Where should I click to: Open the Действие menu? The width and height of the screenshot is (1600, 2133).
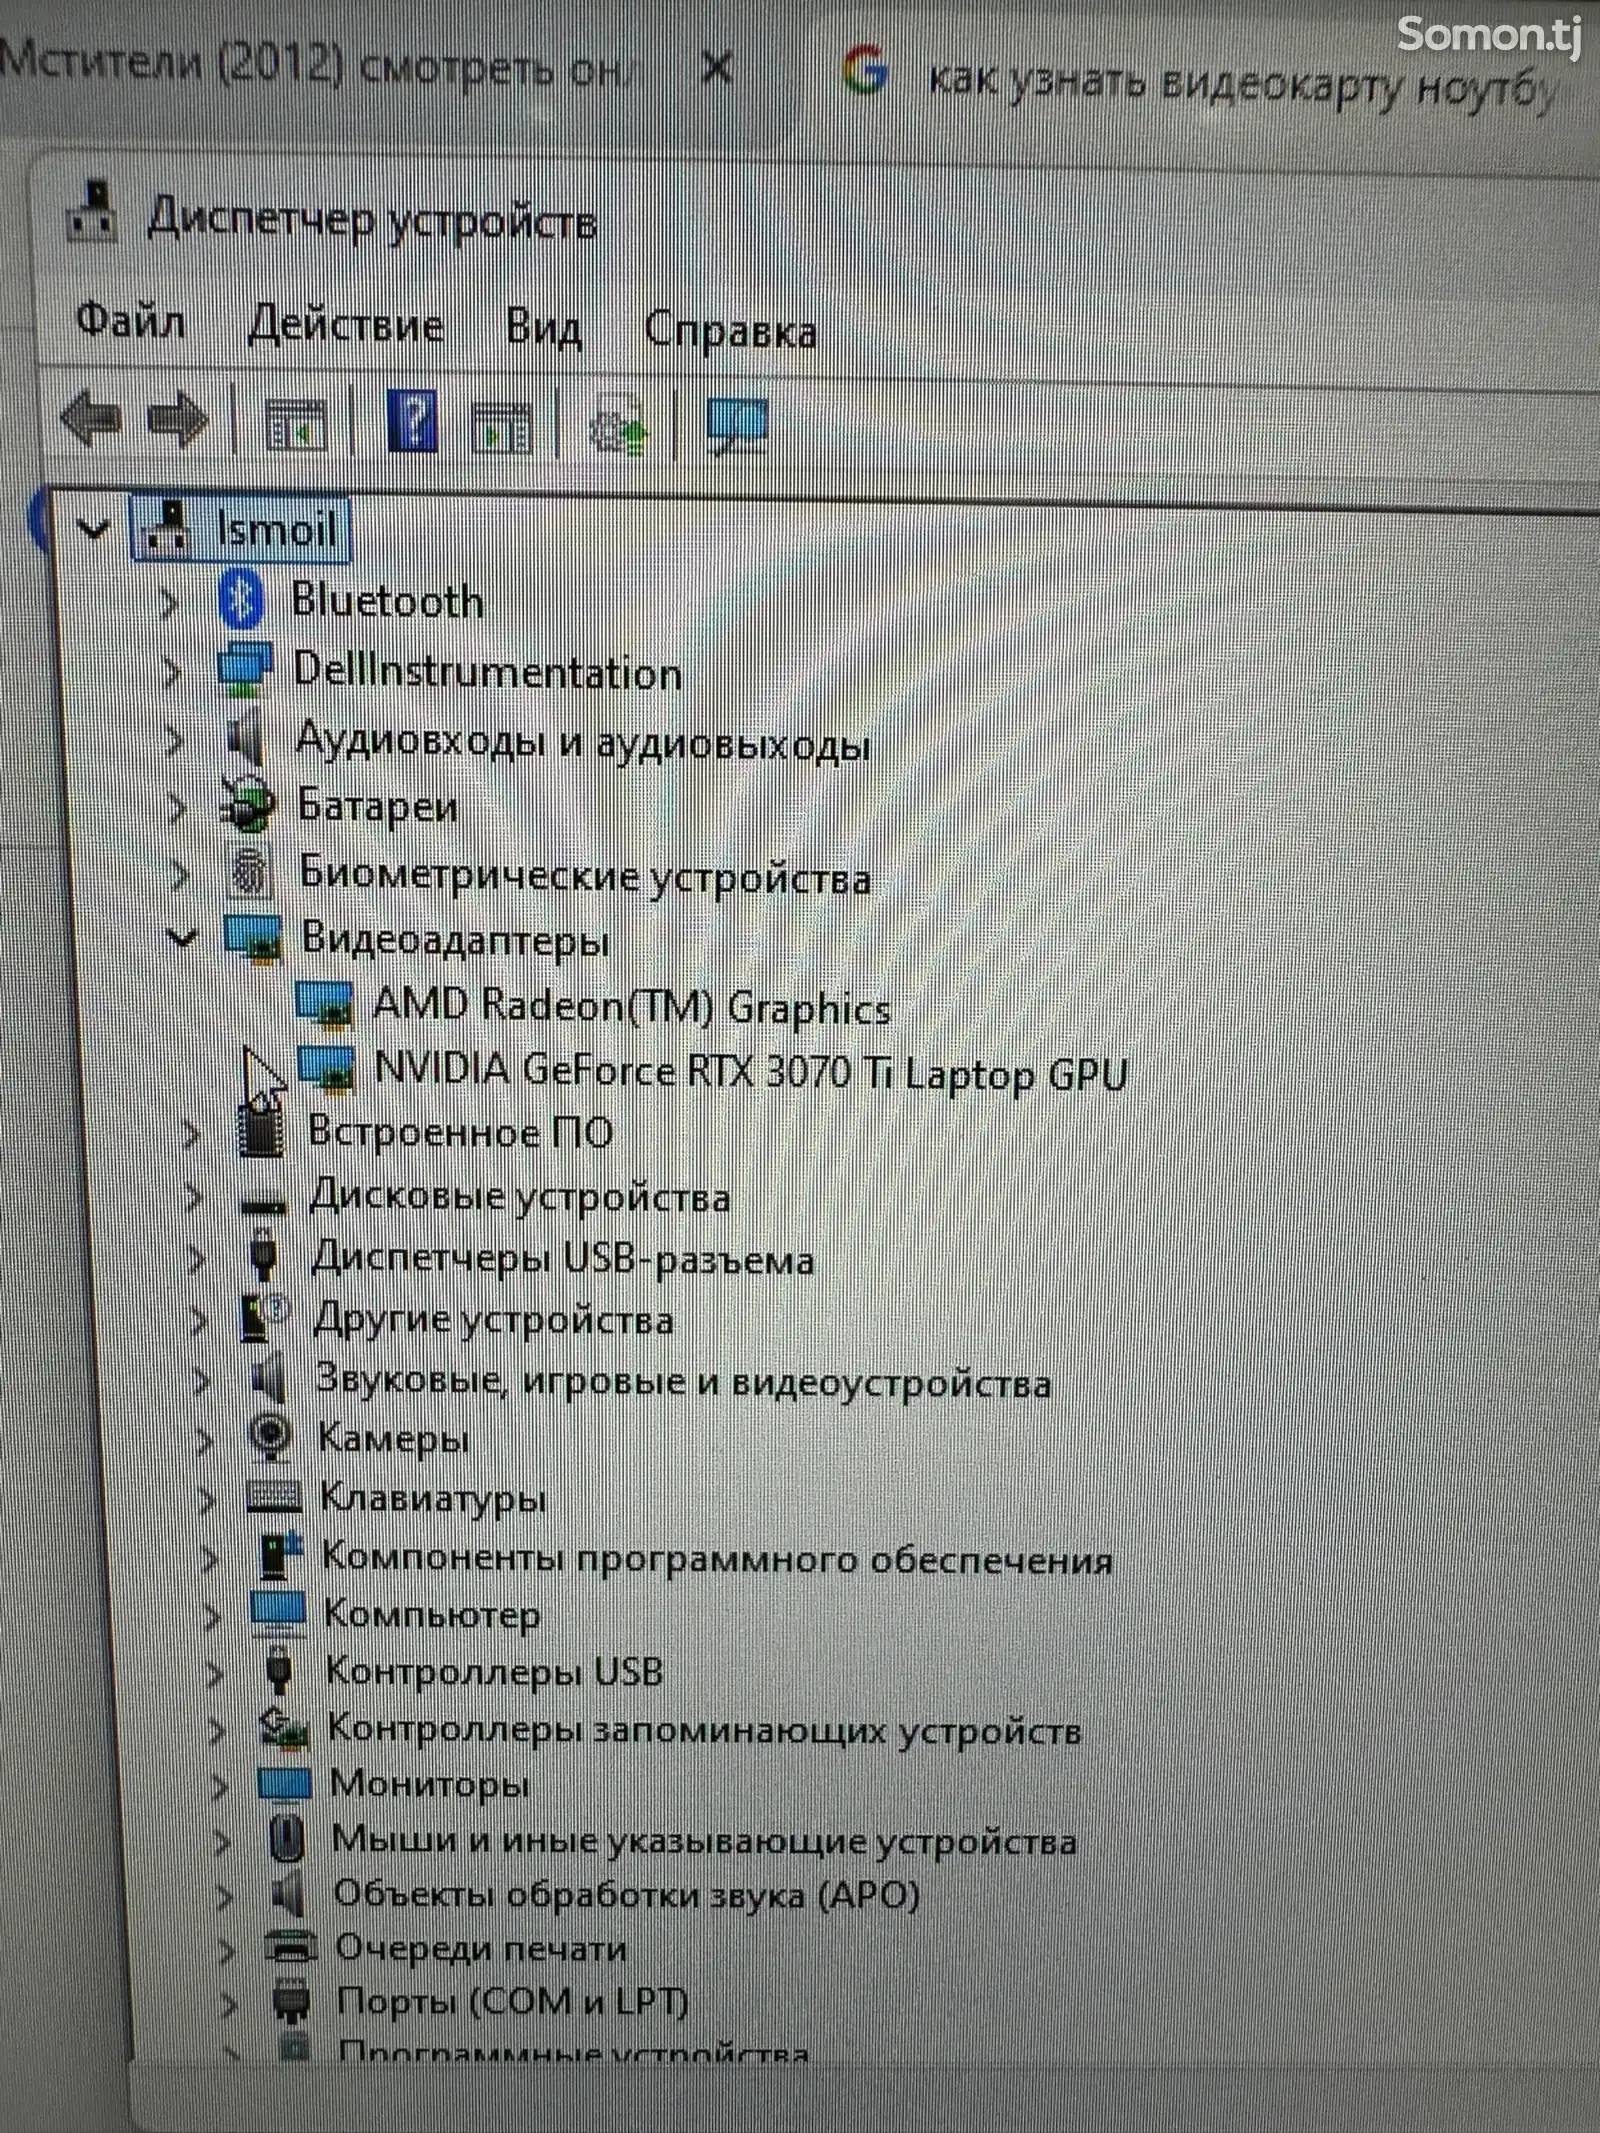coord(346,325)
